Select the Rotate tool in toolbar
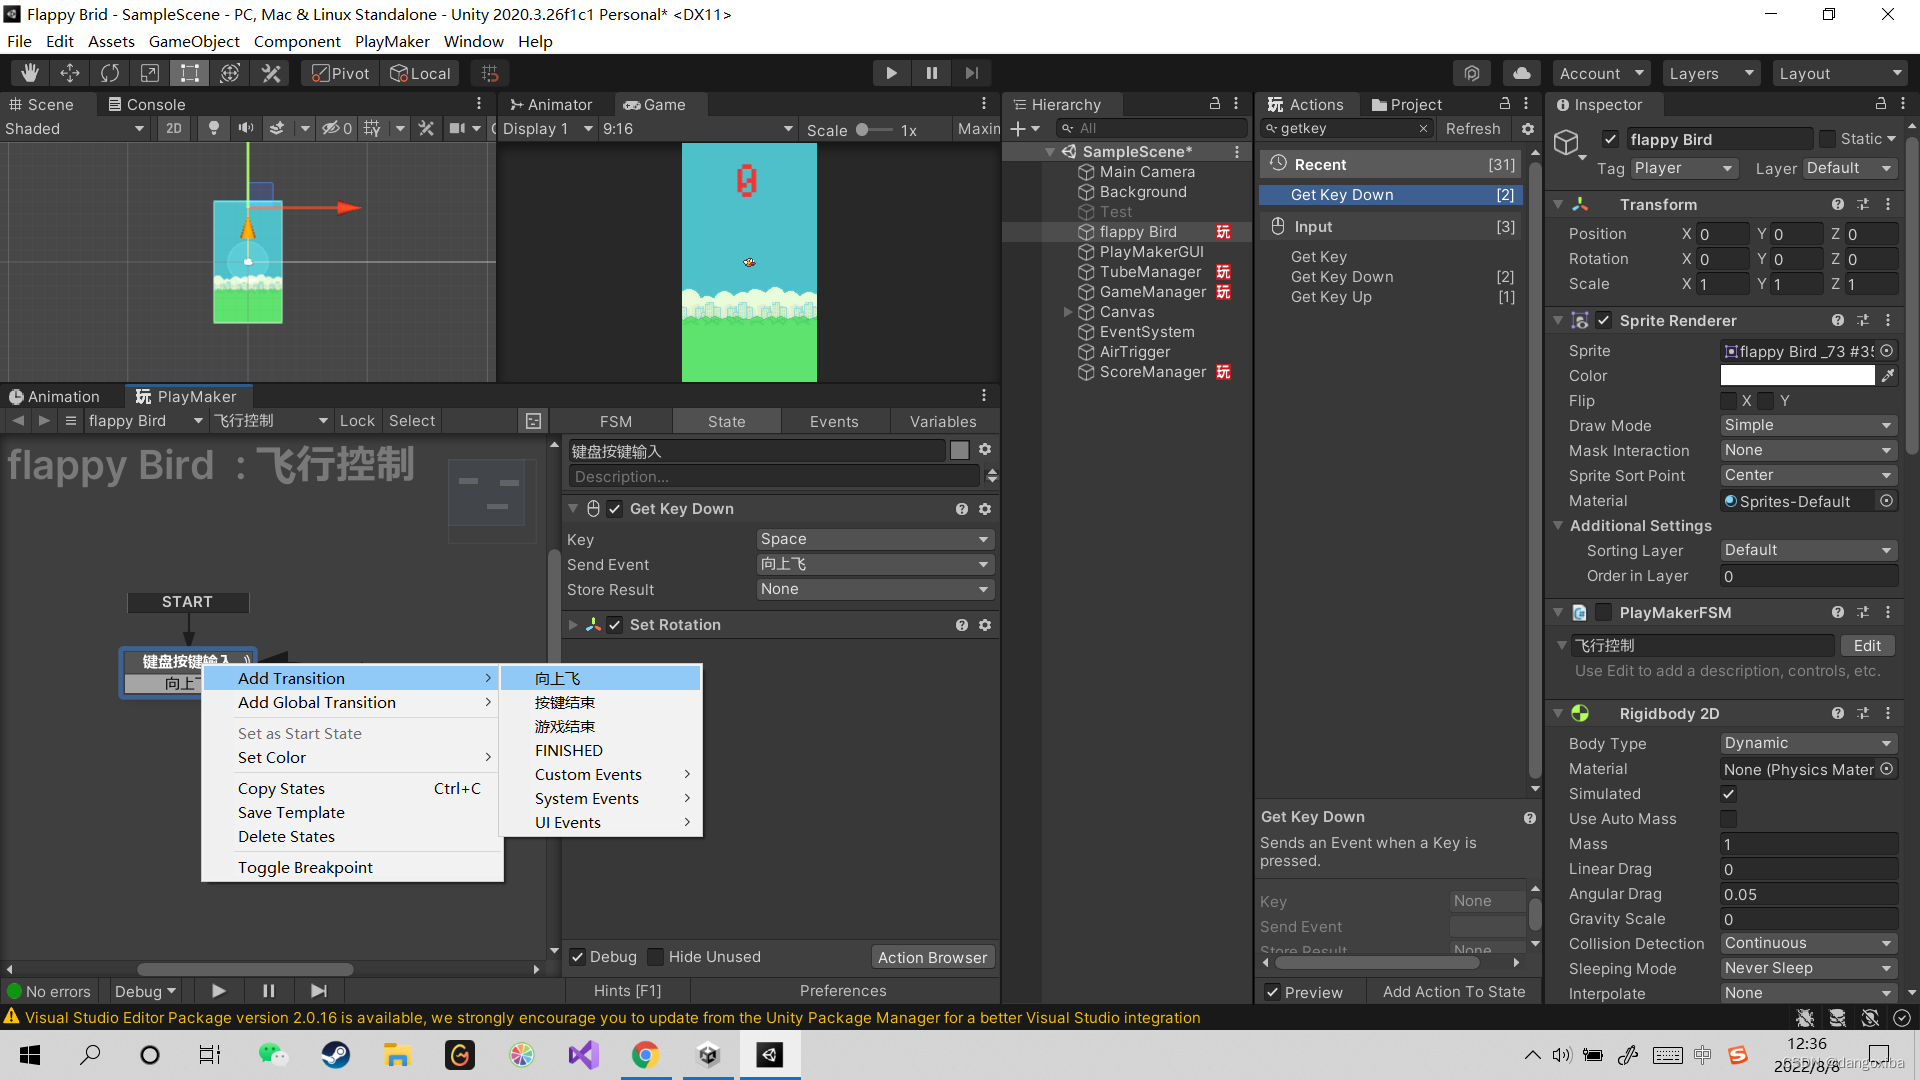The width and height of the screenshot is (1920, 1080). pyautogui.click(x=110, y=73)
